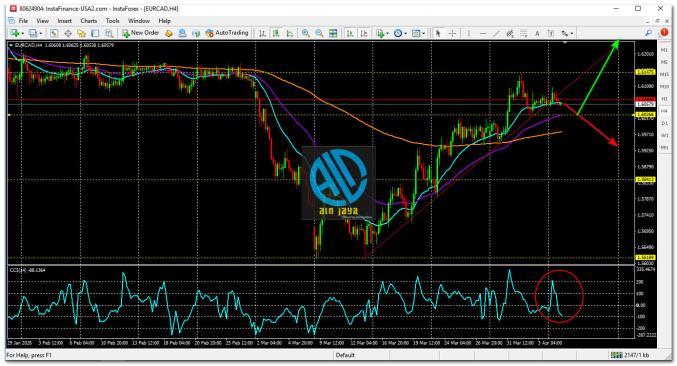Toggle the Market Watch window icon

click(54, 33)
